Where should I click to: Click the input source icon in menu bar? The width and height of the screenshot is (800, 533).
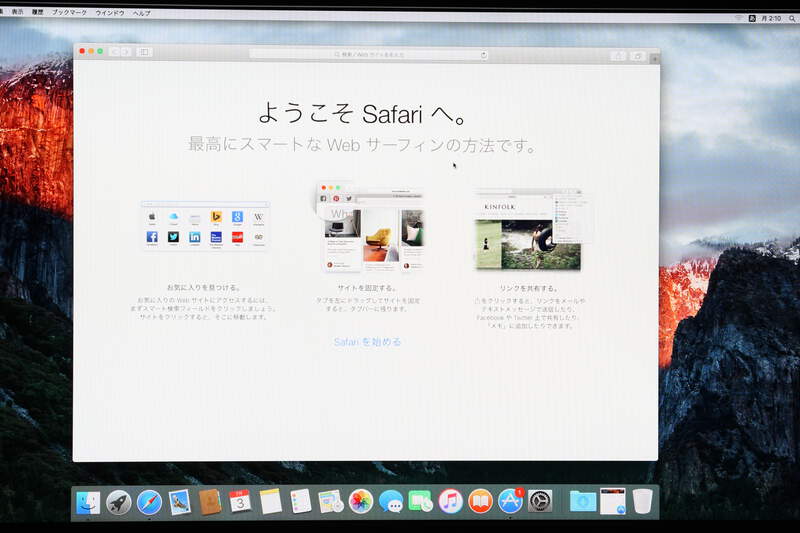pos(752,18)
